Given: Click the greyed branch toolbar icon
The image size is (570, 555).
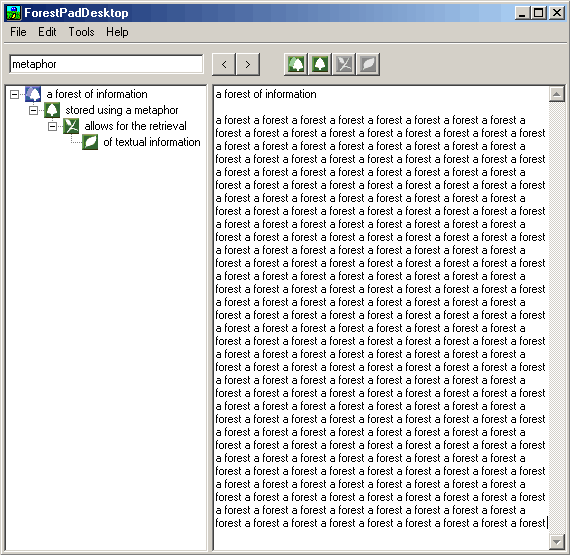Looking at the screenshot, I should coord(344,64).
